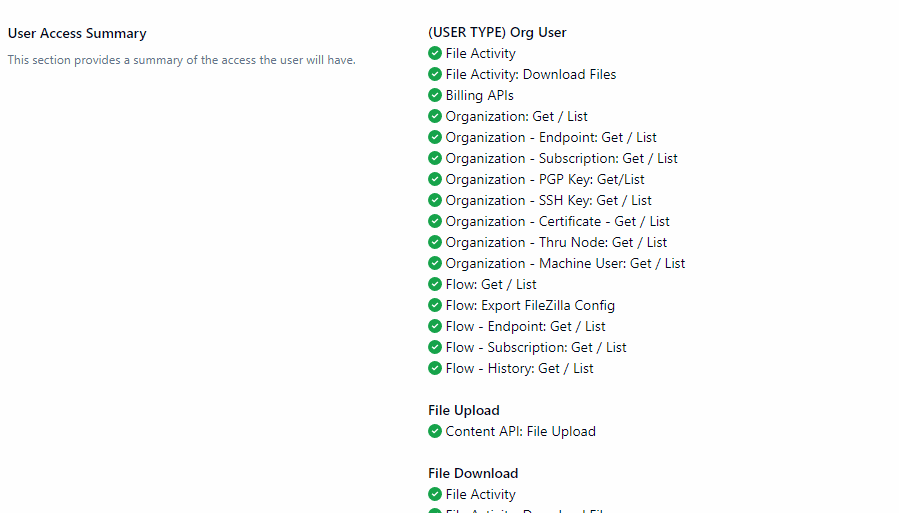The height and width of the screenshot is (513, 899).
Task: Click the File Upload section heading
Action: (463, 410)
